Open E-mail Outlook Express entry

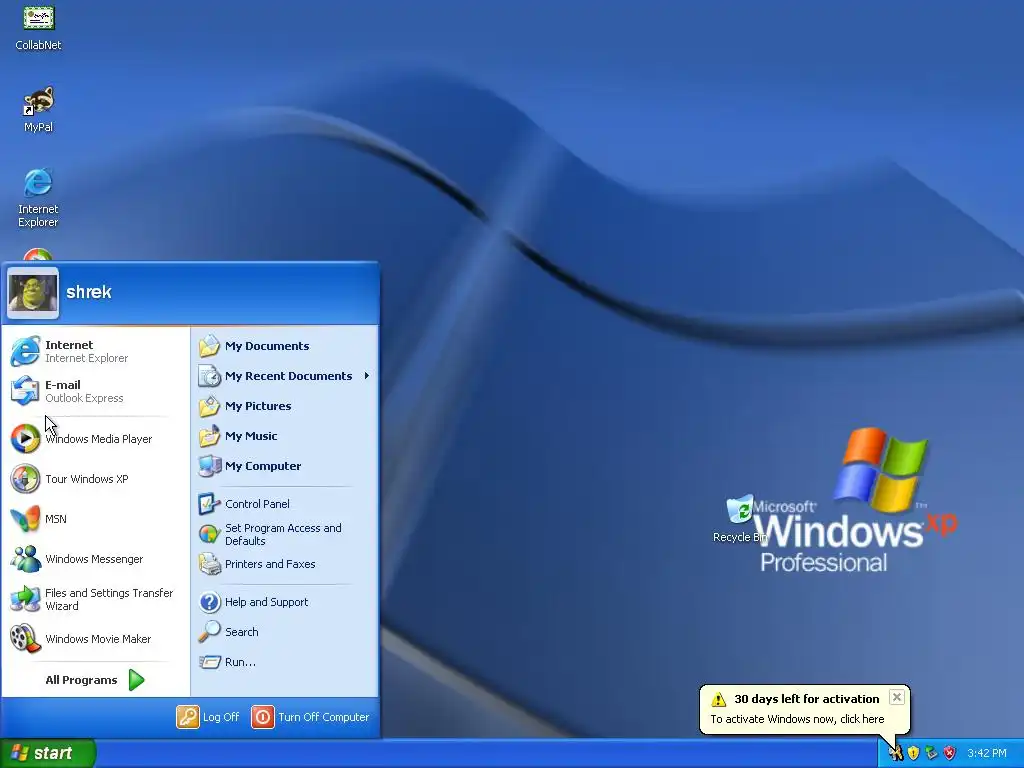[x=95, y=391]
